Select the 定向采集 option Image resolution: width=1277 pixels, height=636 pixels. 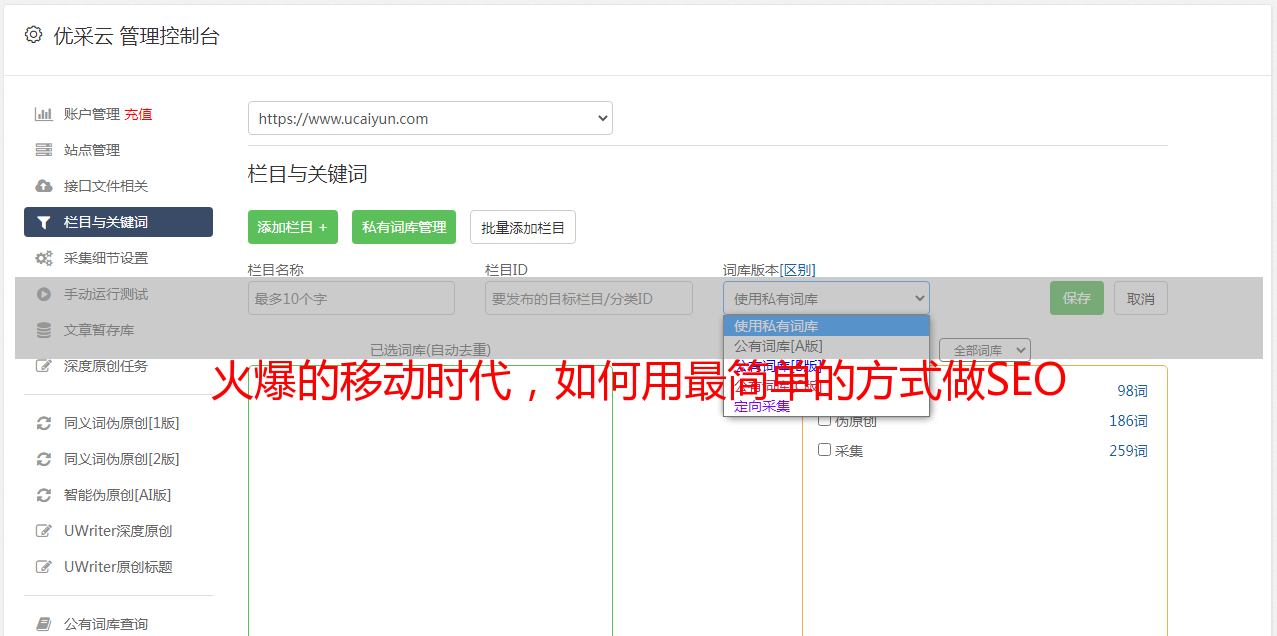click(826, 406)
